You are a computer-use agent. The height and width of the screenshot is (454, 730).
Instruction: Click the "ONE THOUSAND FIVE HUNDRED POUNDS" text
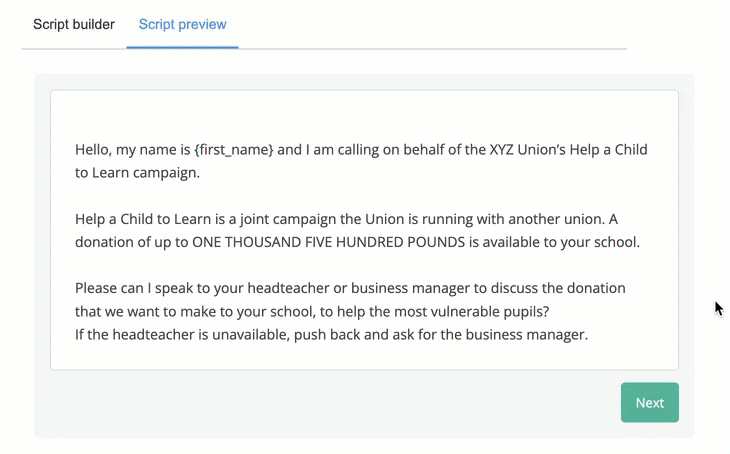pos(329,242)
